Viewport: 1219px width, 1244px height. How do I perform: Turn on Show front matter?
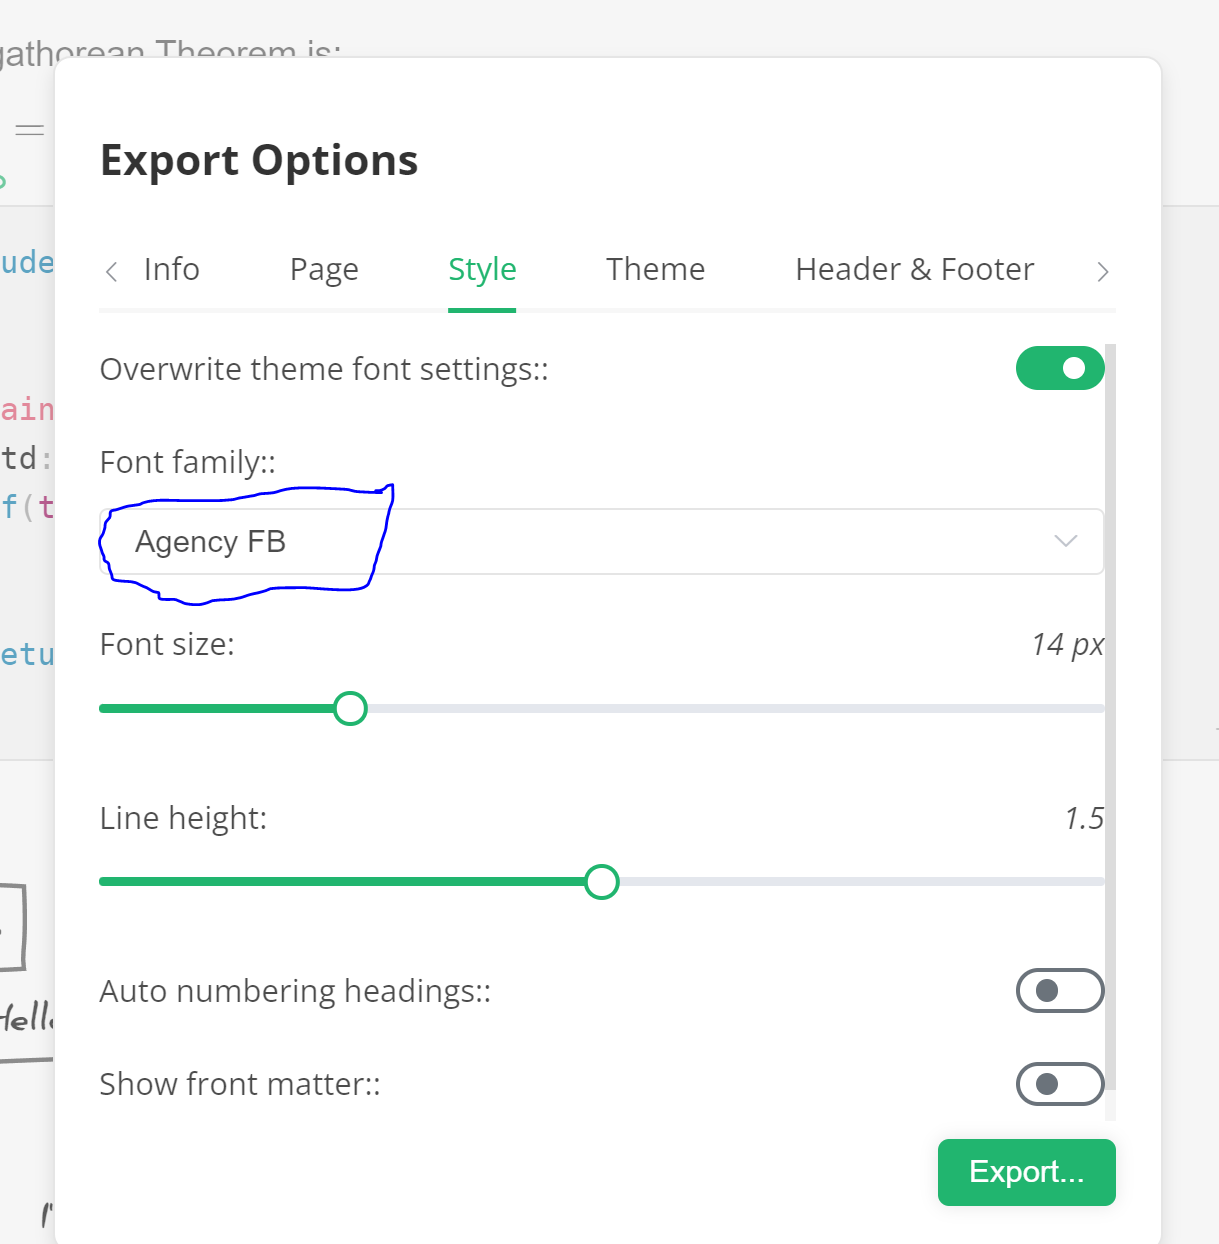click(x=1060, y=1084)
